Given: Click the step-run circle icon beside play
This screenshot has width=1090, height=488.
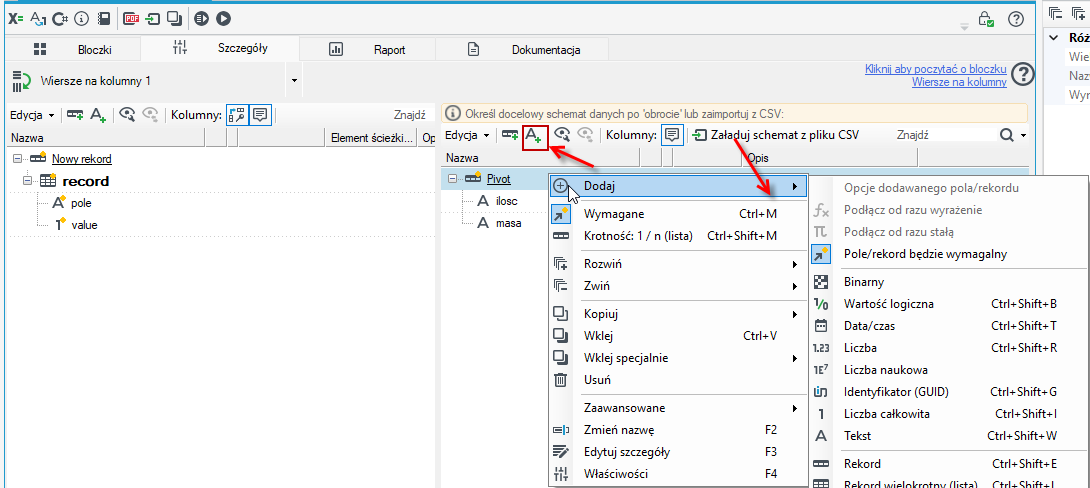Looking at the screenshot, I should tap(202, 19).
